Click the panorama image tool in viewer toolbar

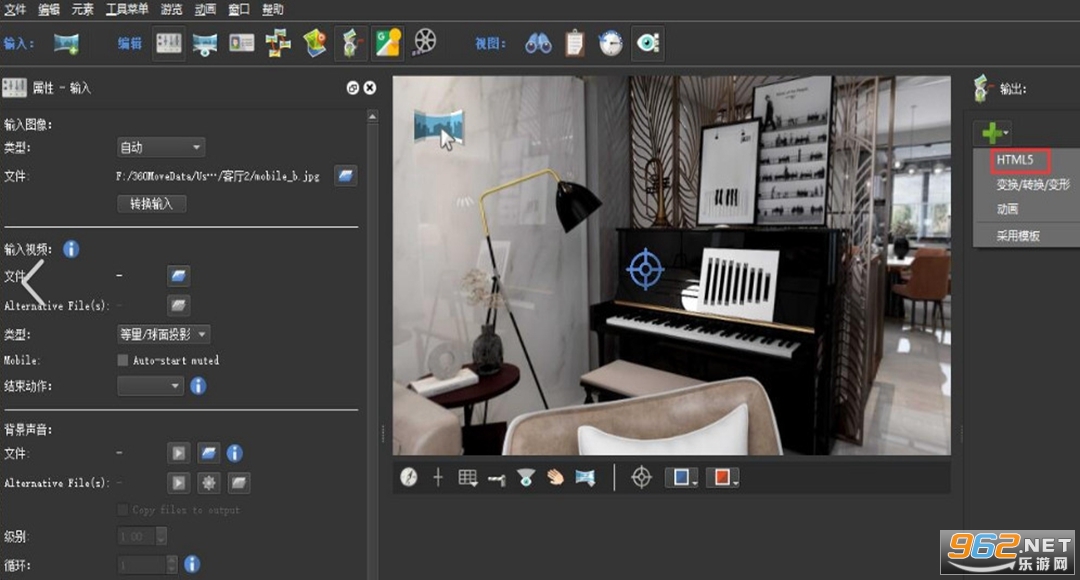point(585,477)
